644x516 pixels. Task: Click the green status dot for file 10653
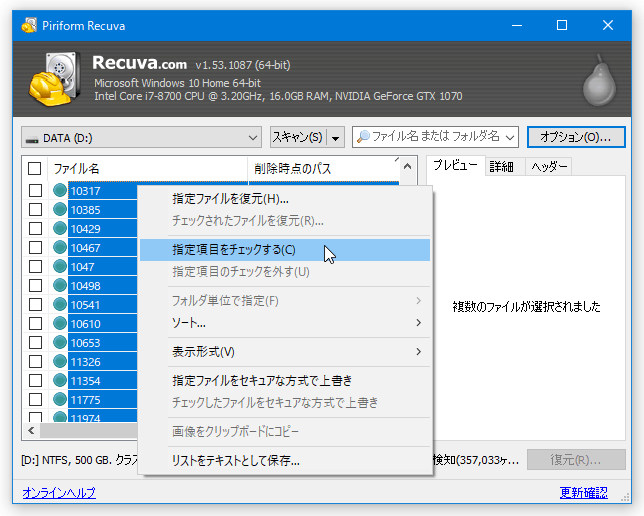click(60, 342)
